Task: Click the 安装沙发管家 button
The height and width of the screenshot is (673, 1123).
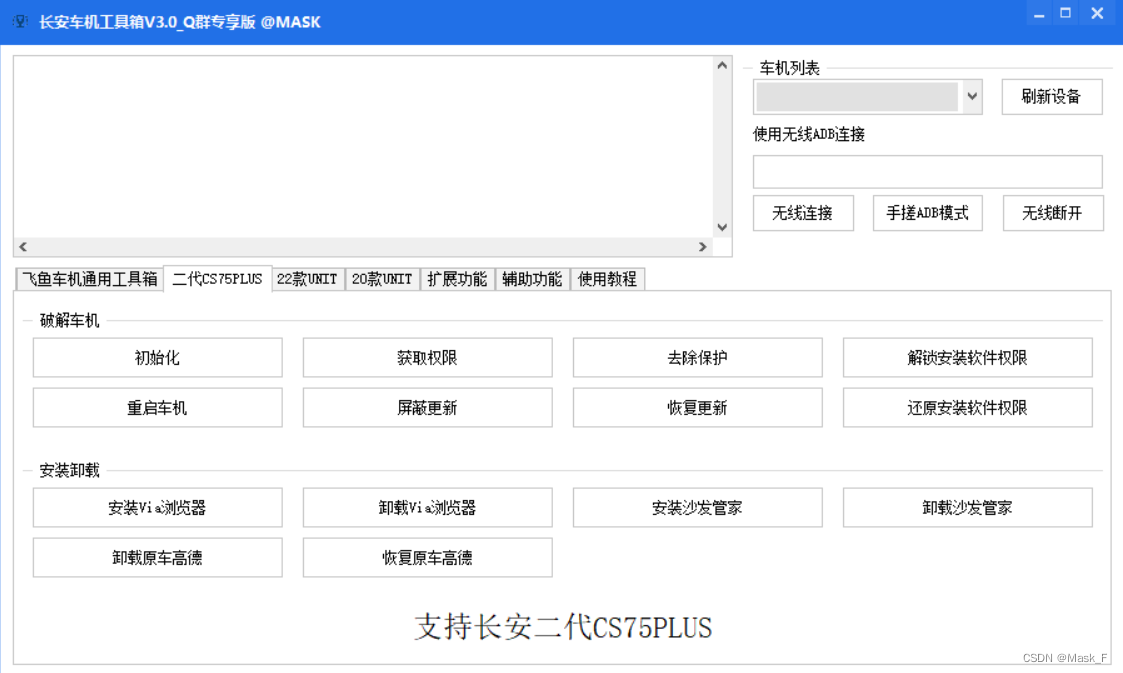Action: 698,508
